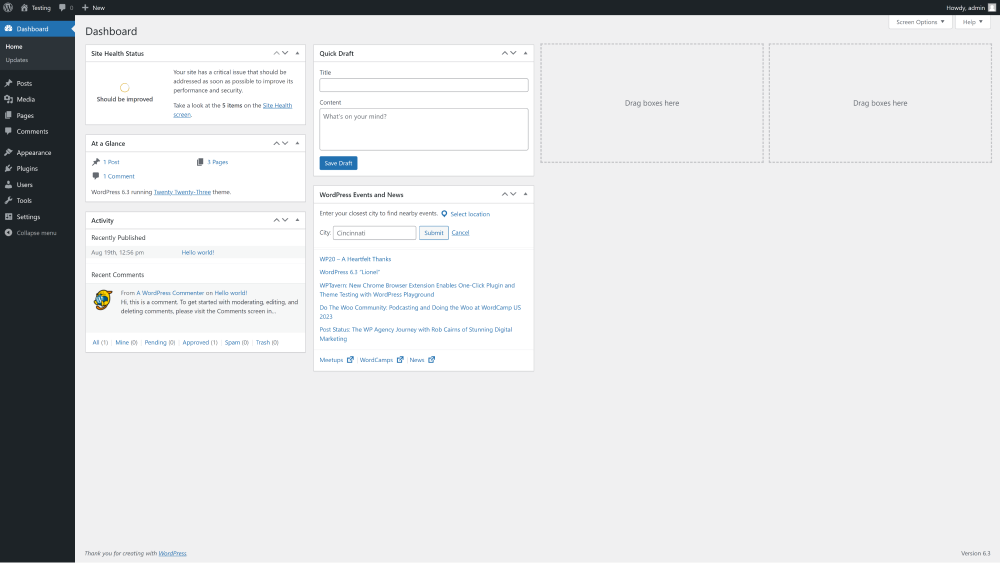Image resolution: width=1000 pixels, height=563 pixels.
Task: Open WP20 – A Heartfelt Thanks news
Action: (355, 259)
